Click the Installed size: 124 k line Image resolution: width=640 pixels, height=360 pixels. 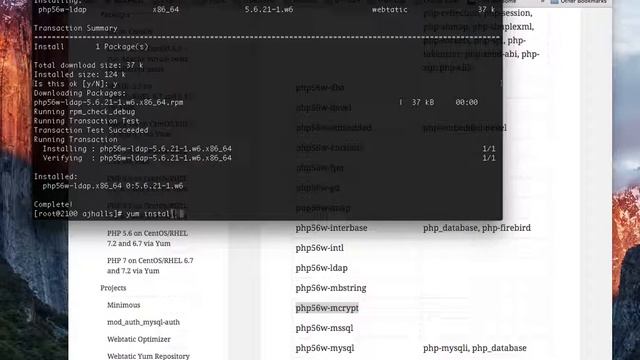point(80,75)
